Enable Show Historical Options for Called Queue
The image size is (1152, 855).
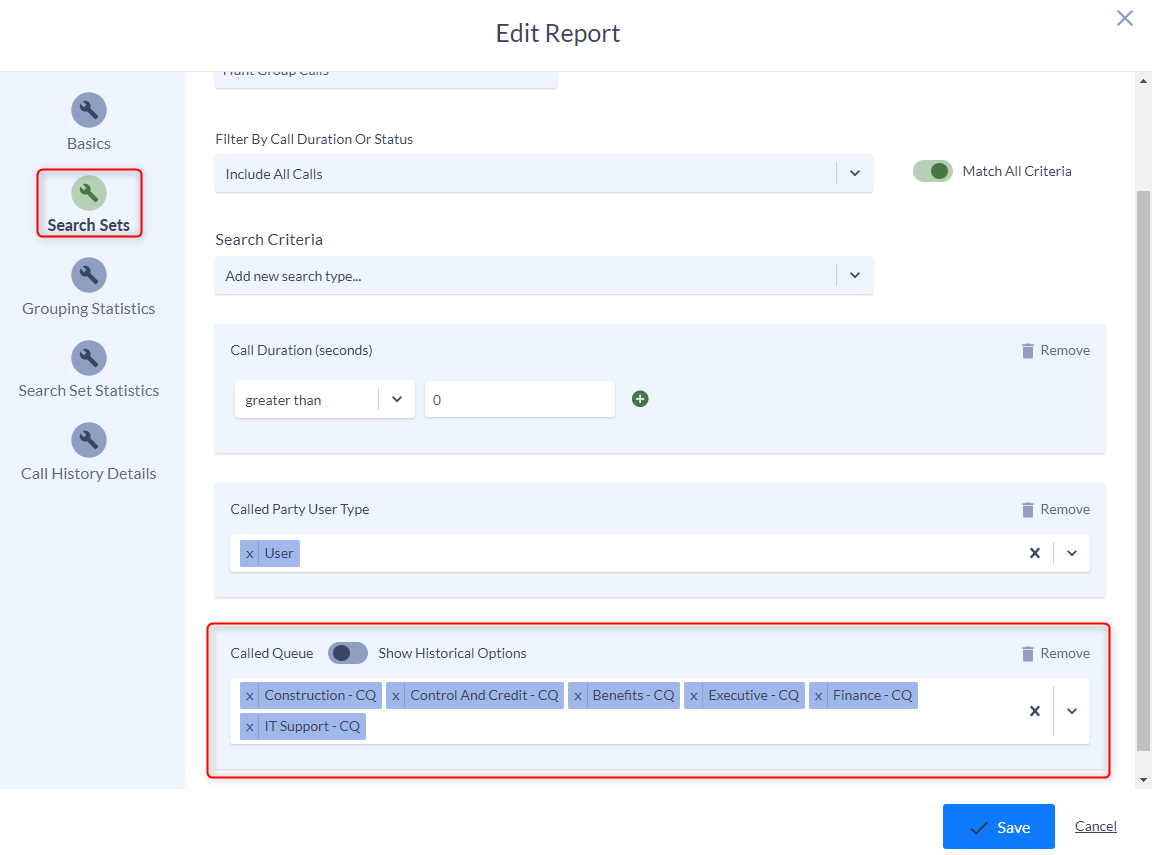pos(347,653)
